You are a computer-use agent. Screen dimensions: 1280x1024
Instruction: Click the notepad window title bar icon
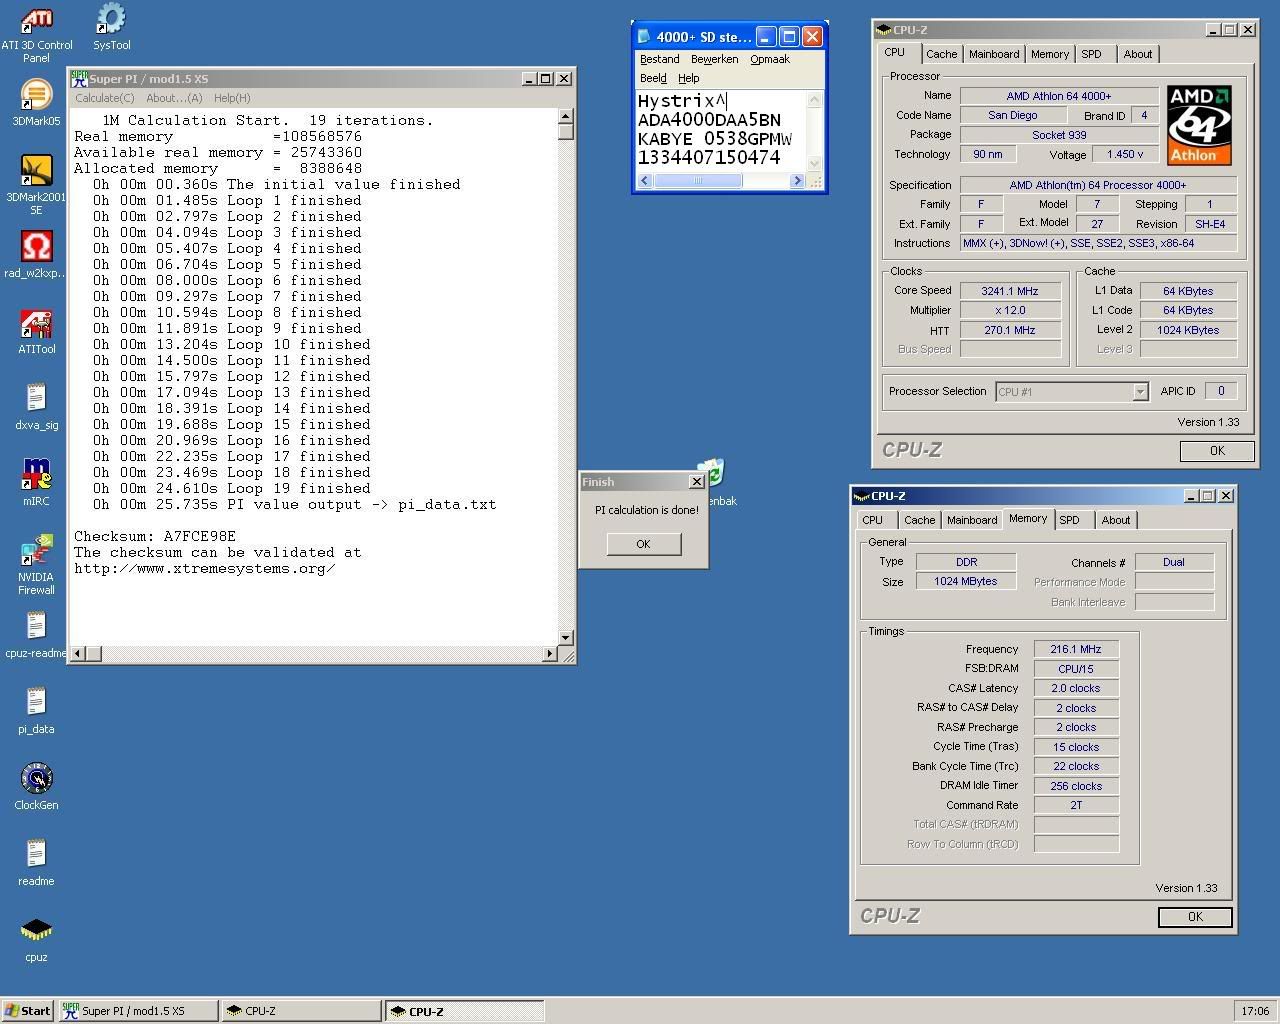pyautogui.click(x=644, y=37)
